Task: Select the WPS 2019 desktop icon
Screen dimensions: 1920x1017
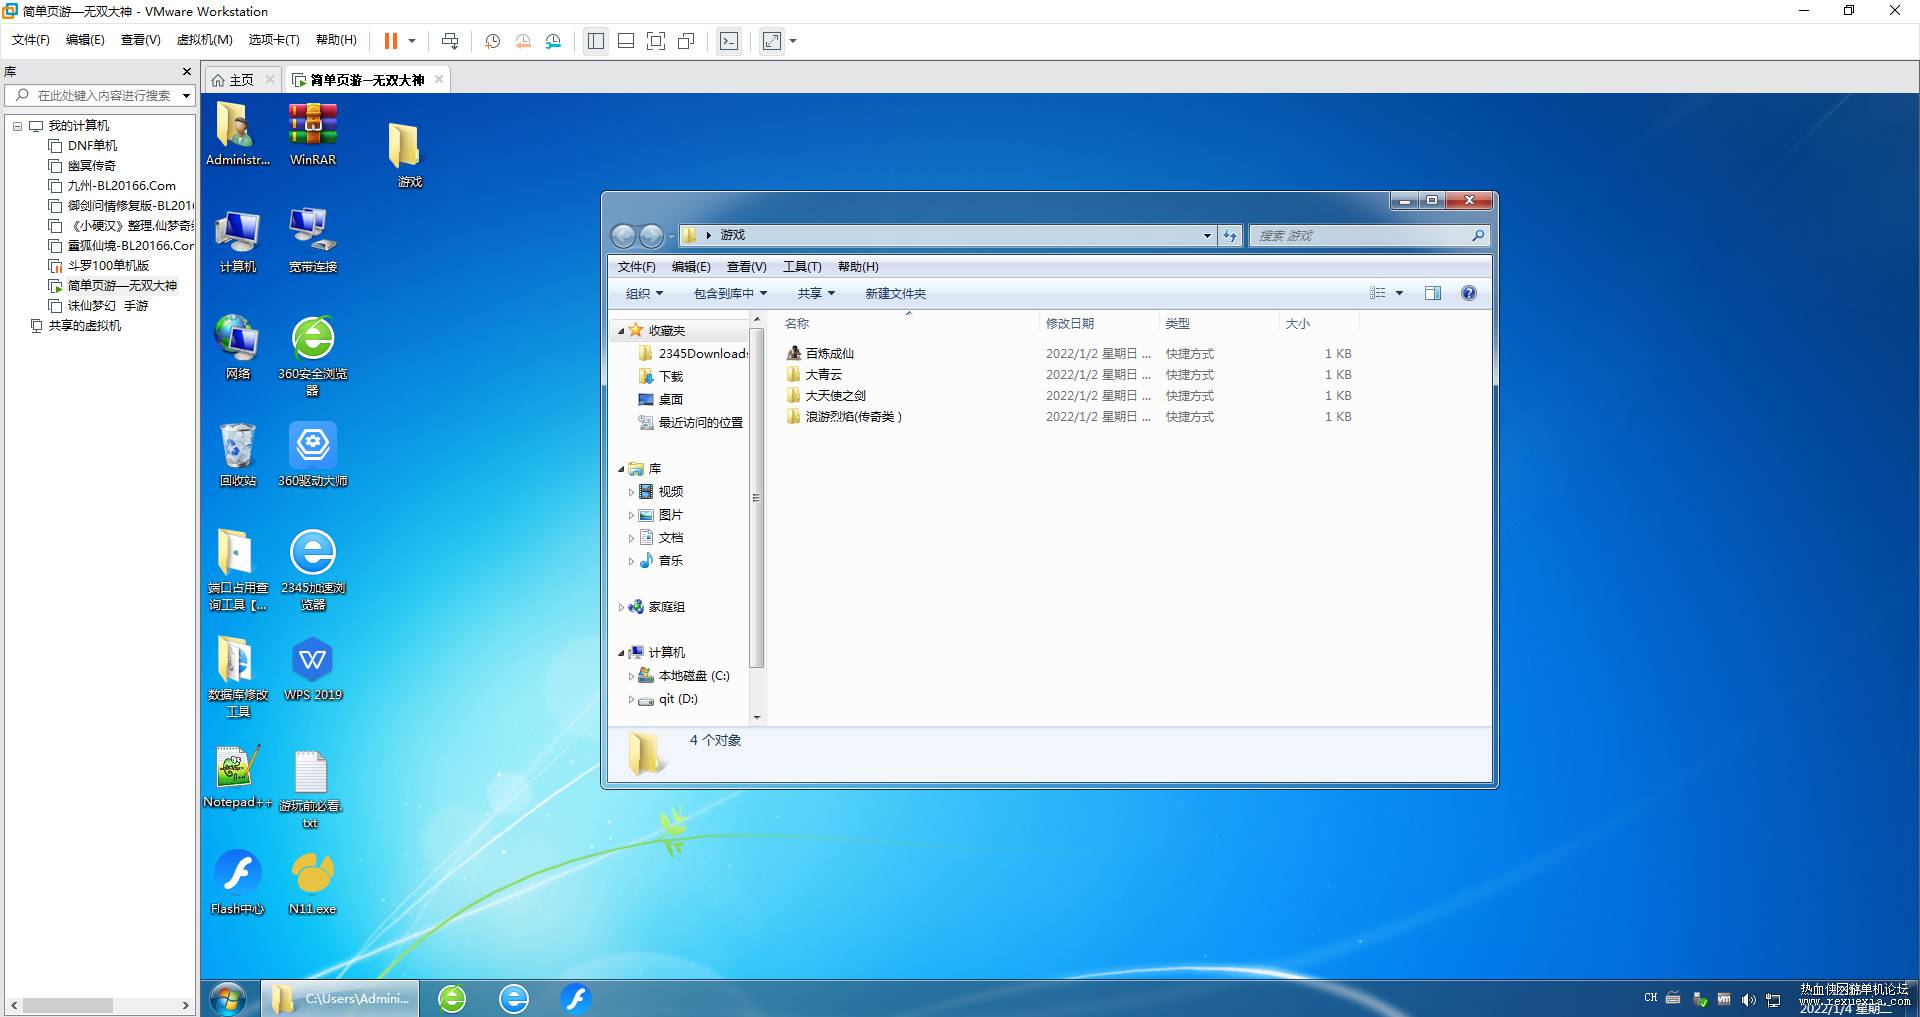Action: 313,669
